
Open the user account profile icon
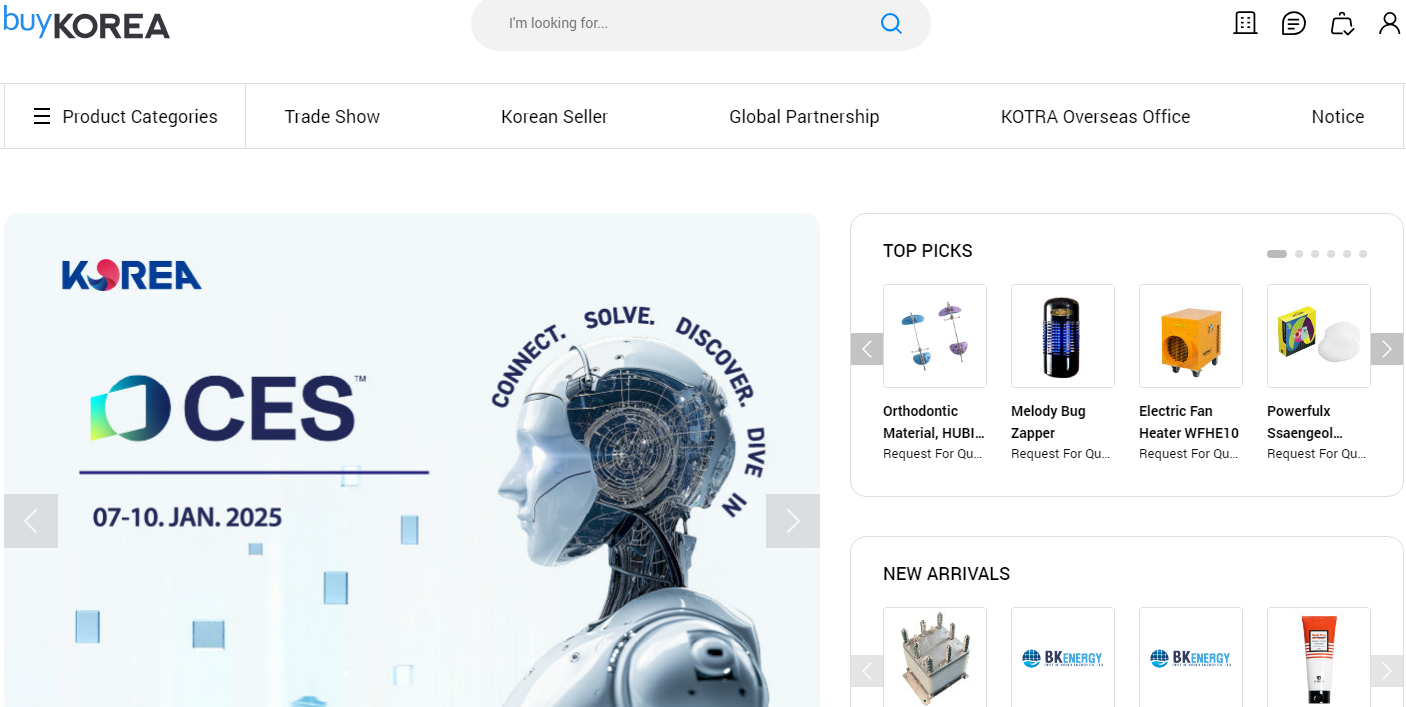click(1390, 23)
